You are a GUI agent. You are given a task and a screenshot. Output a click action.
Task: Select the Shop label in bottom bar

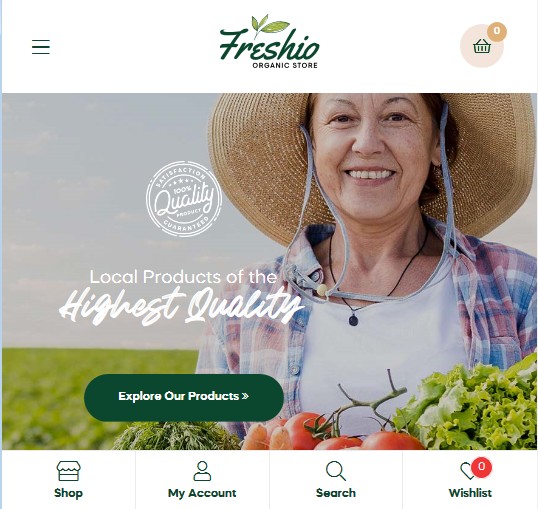pyautogui.click(x=68, y=493)
